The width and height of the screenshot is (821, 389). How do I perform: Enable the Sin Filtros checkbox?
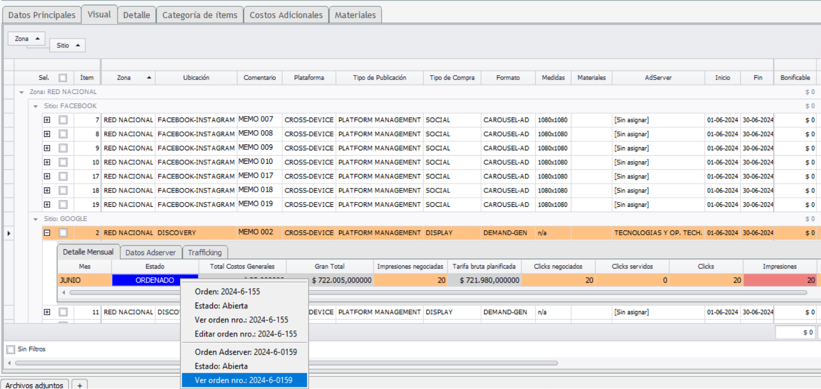pos(10,349)
